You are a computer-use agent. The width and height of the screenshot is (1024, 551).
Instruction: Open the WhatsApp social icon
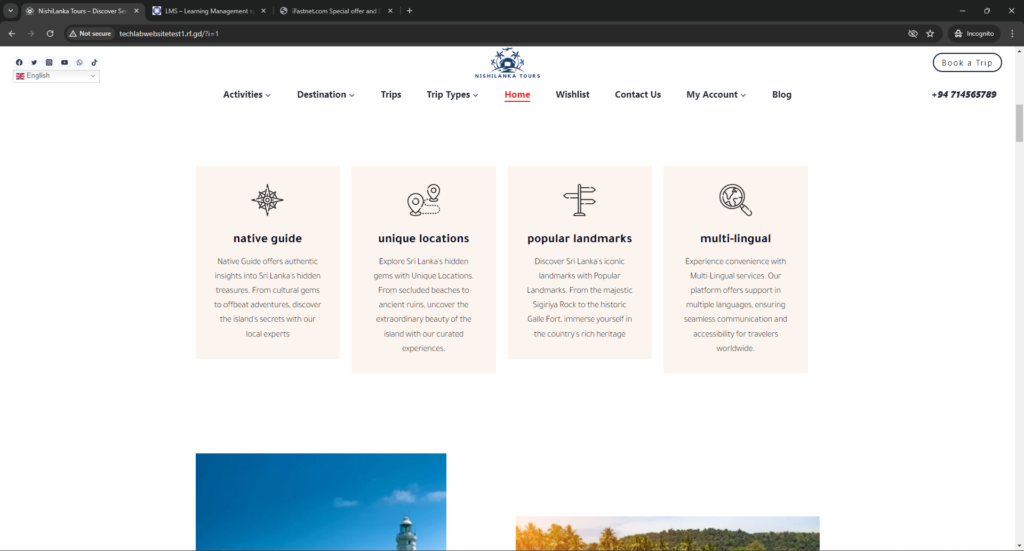click(x=80, y=62)
